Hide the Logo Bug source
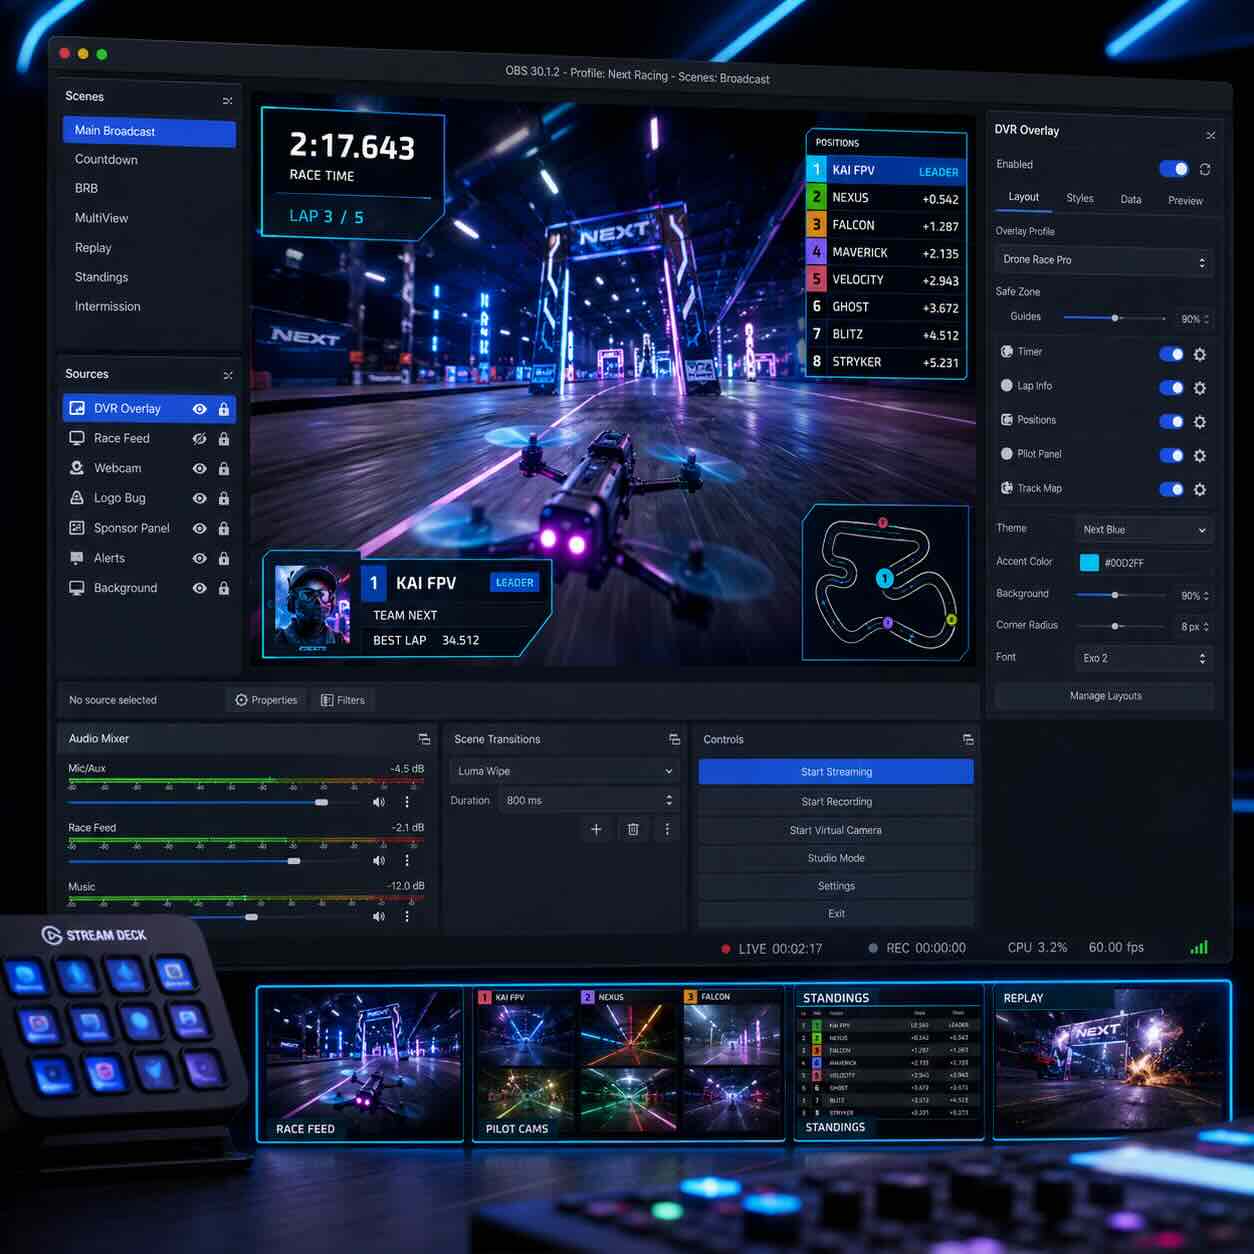Viewport: 1254px width, 1254px height. tap(200, 499)
